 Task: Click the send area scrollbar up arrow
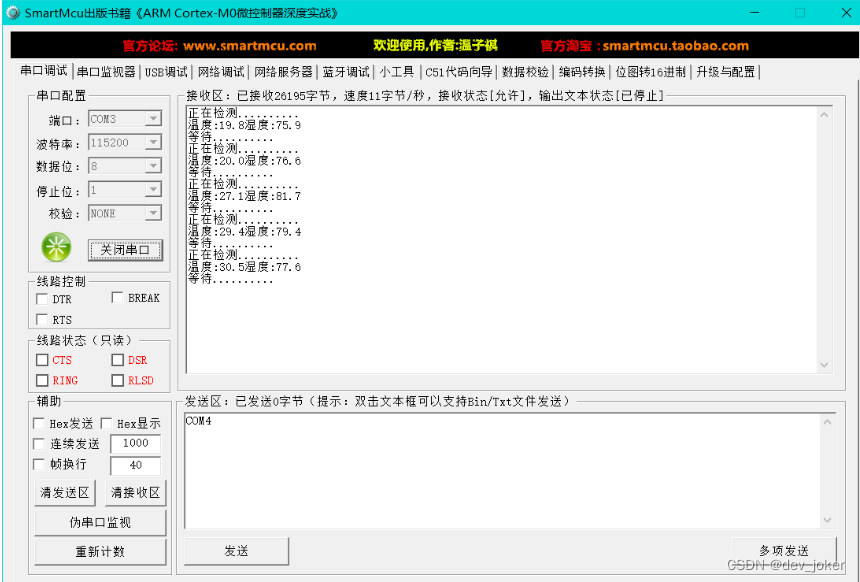pos(827,422)
